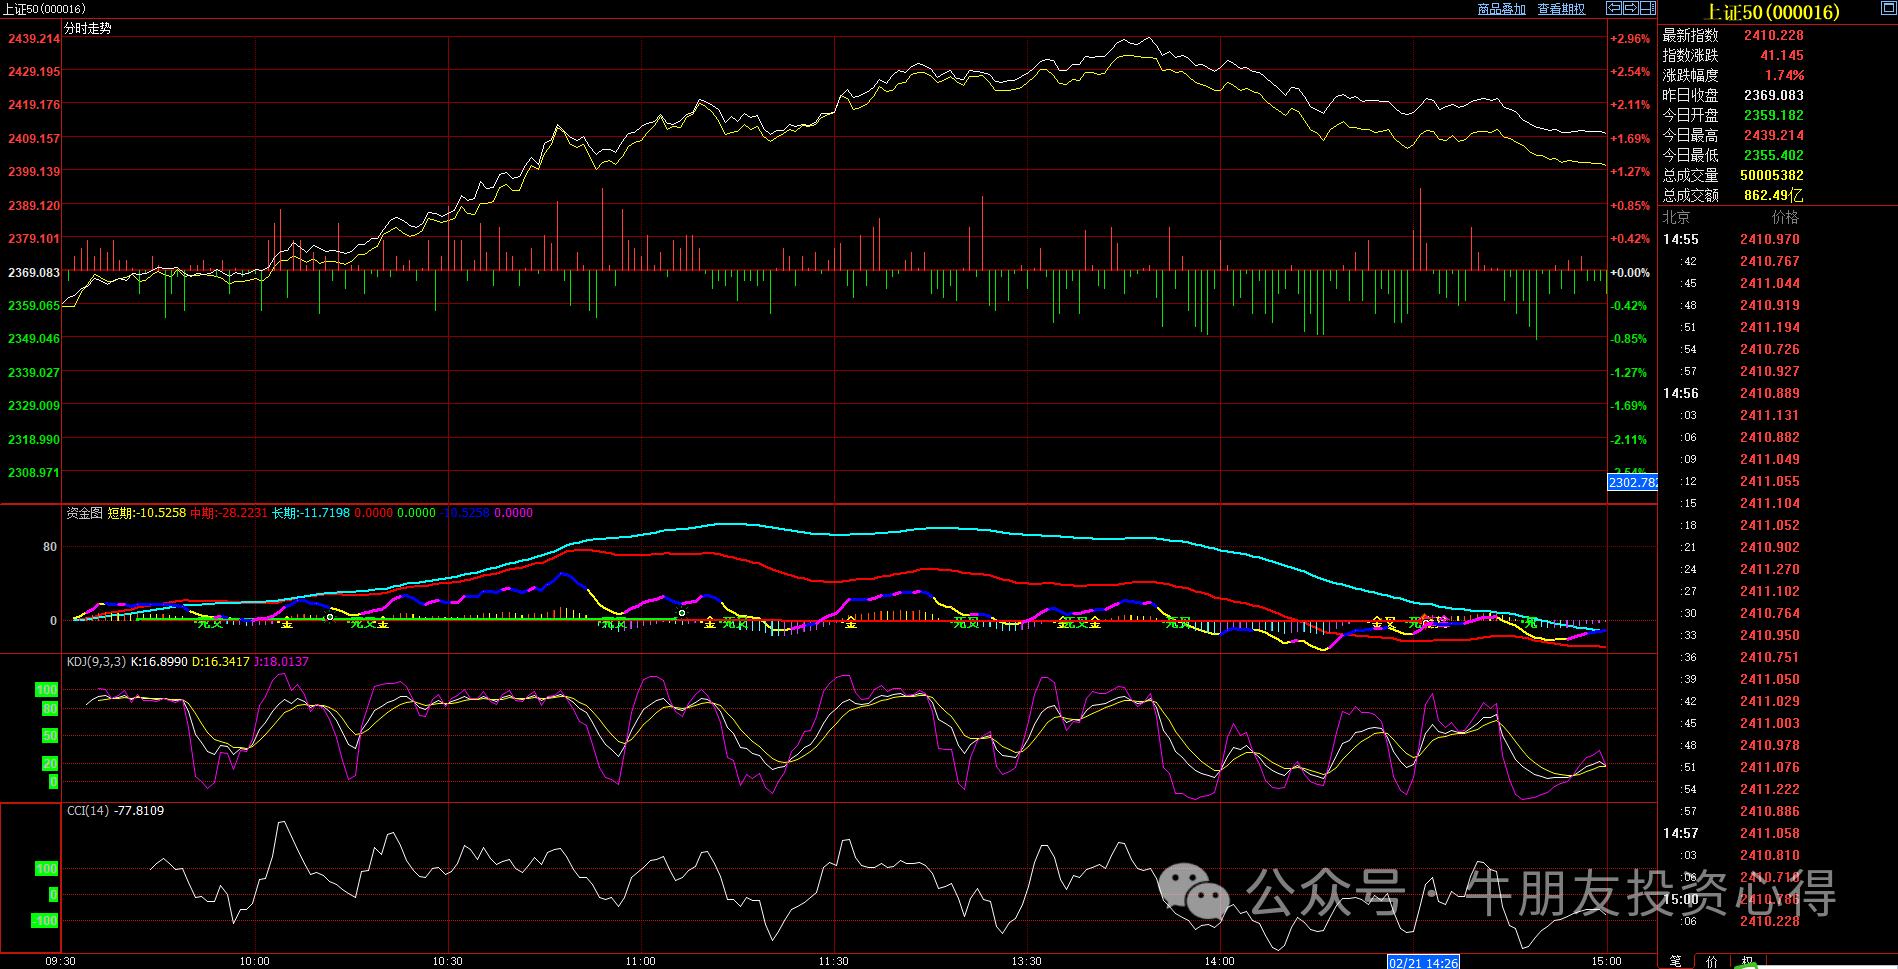Switch to the 笔 tab
Screen dimensions: 1898x969
[1676, 961]
